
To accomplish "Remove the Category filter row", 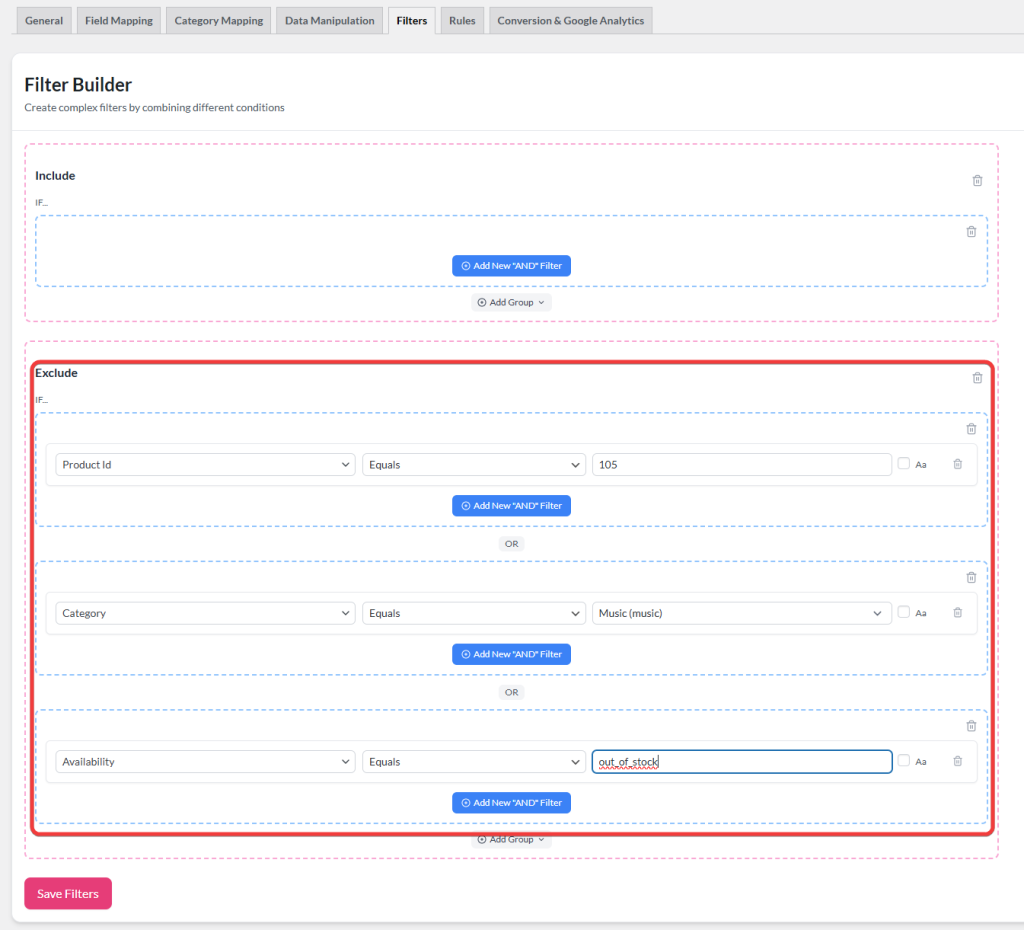I will tap(957, 613).
